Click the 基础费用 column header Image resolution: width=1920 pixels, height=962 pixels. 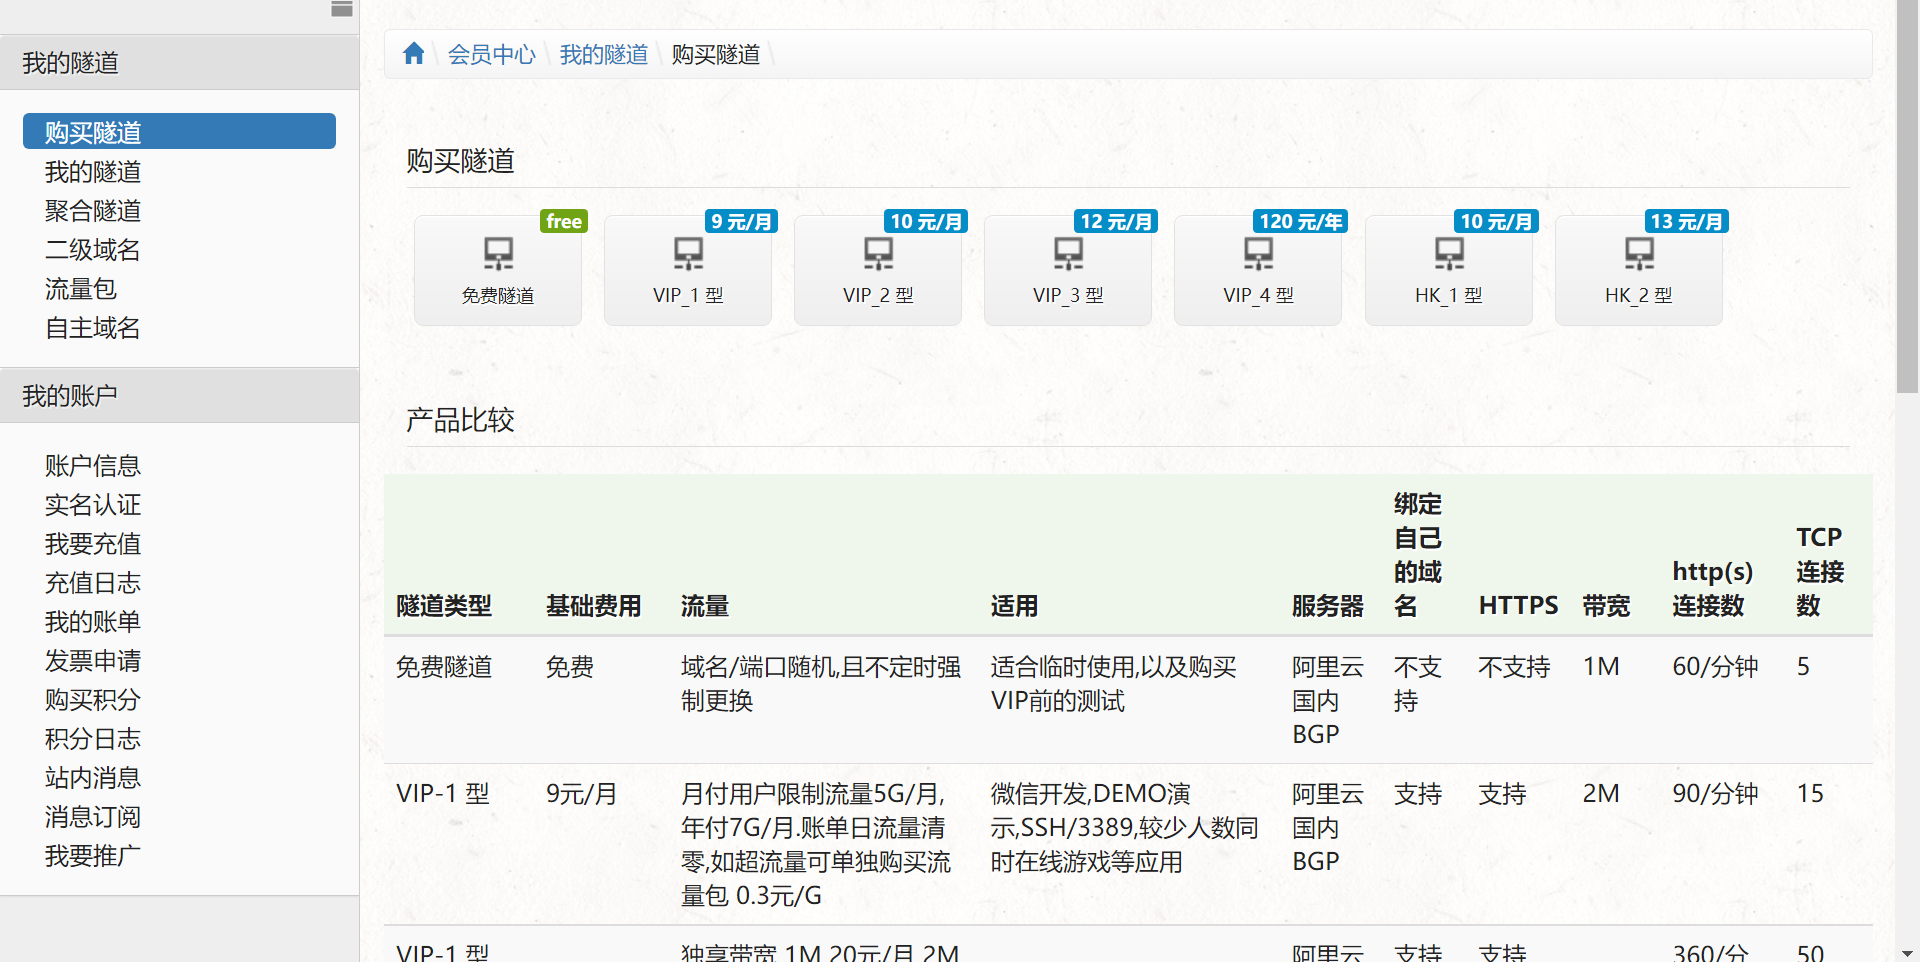pos(594,606)
